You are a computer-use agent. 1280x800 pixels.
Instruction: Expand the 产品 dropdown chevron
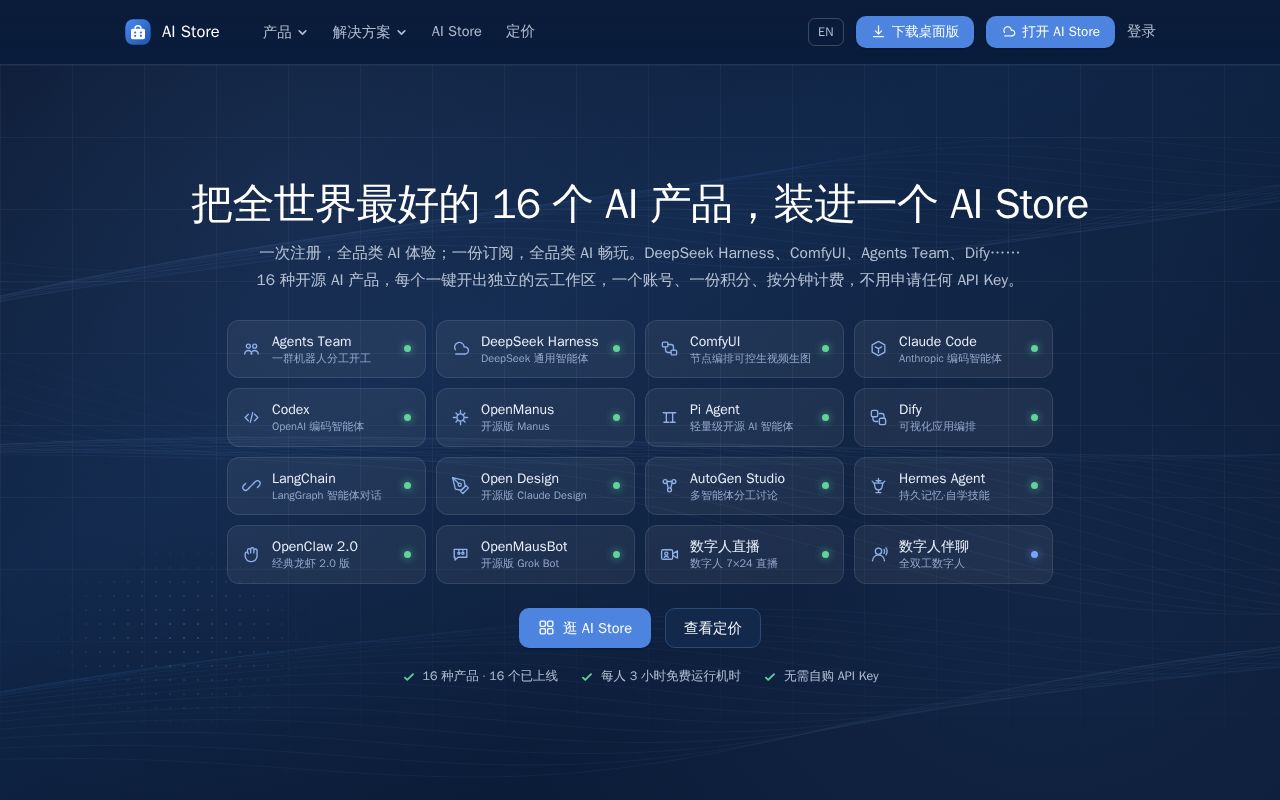302,33
